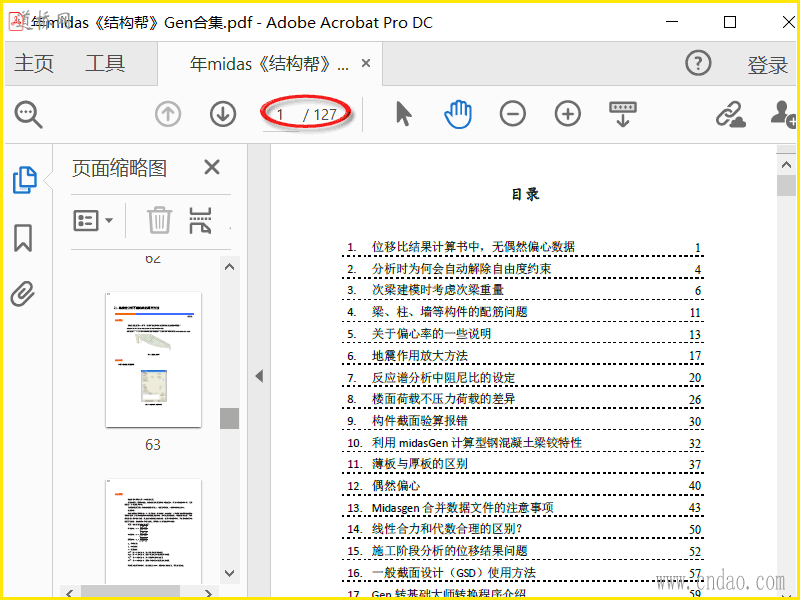Screen dimensions: 800x600
Task: Switch to the 主页 tab
Action: point(34,64)
